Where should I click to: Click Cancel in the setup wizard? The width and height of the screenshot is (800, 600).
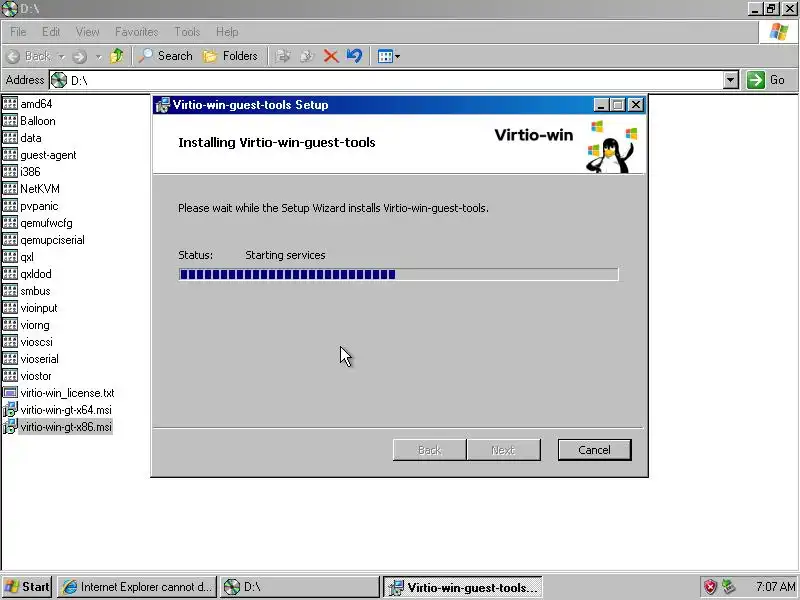point(594,450)
